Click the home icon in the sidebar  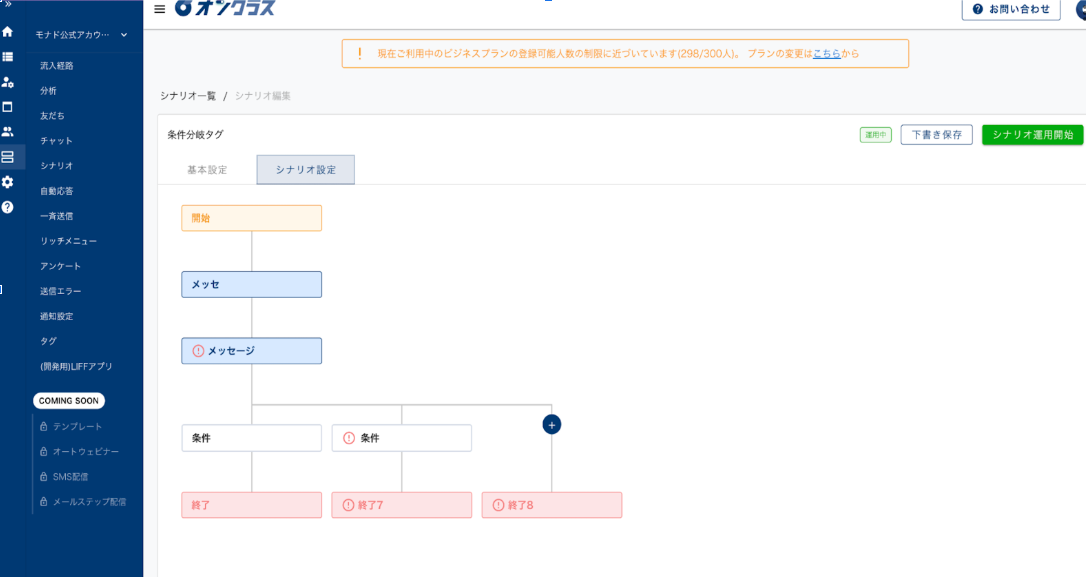tap(8, 32)
